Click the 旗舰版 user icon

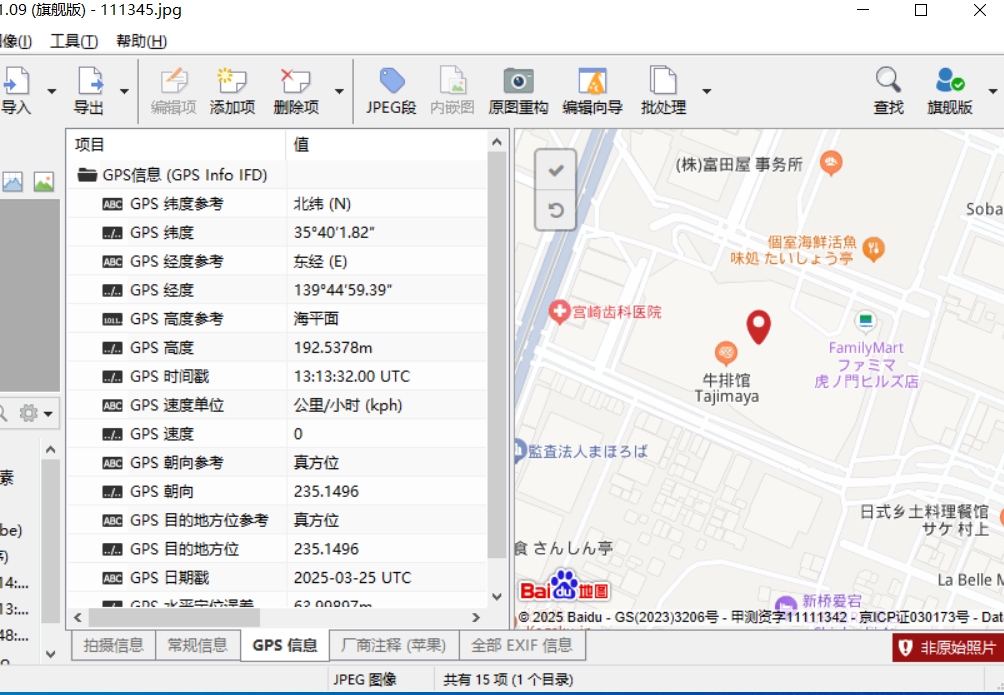click(x=949, y=82)
